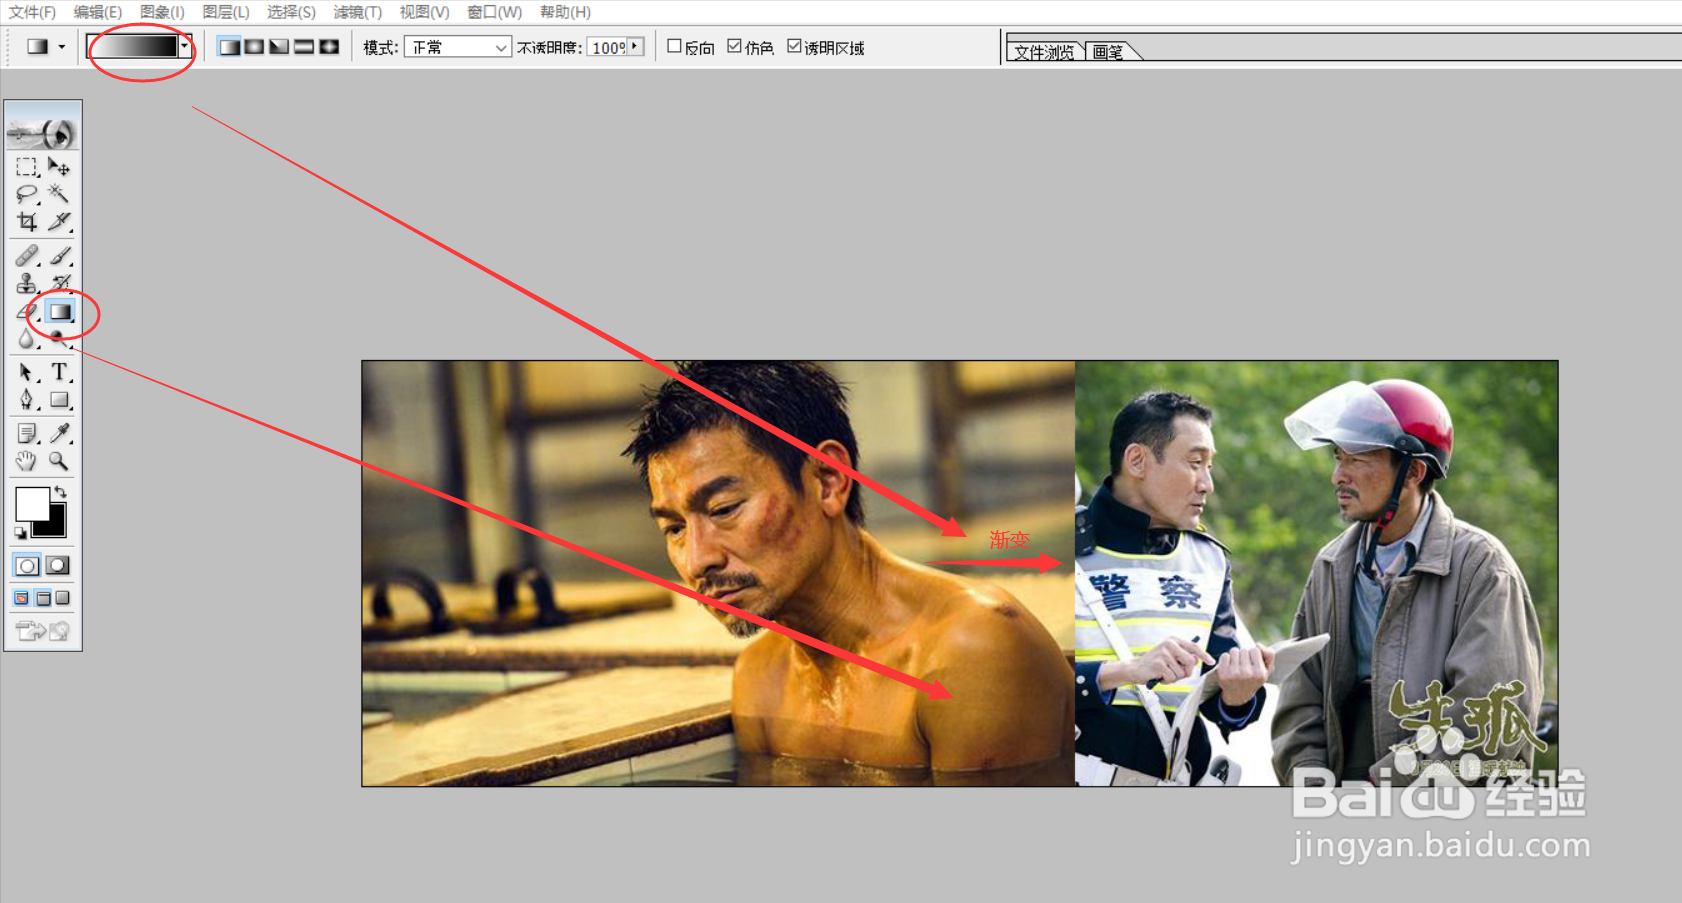The image size is (1682, 903).
Task: Toggle the 反向 (Reverse) checkbox
Action: tap(674, 46)
